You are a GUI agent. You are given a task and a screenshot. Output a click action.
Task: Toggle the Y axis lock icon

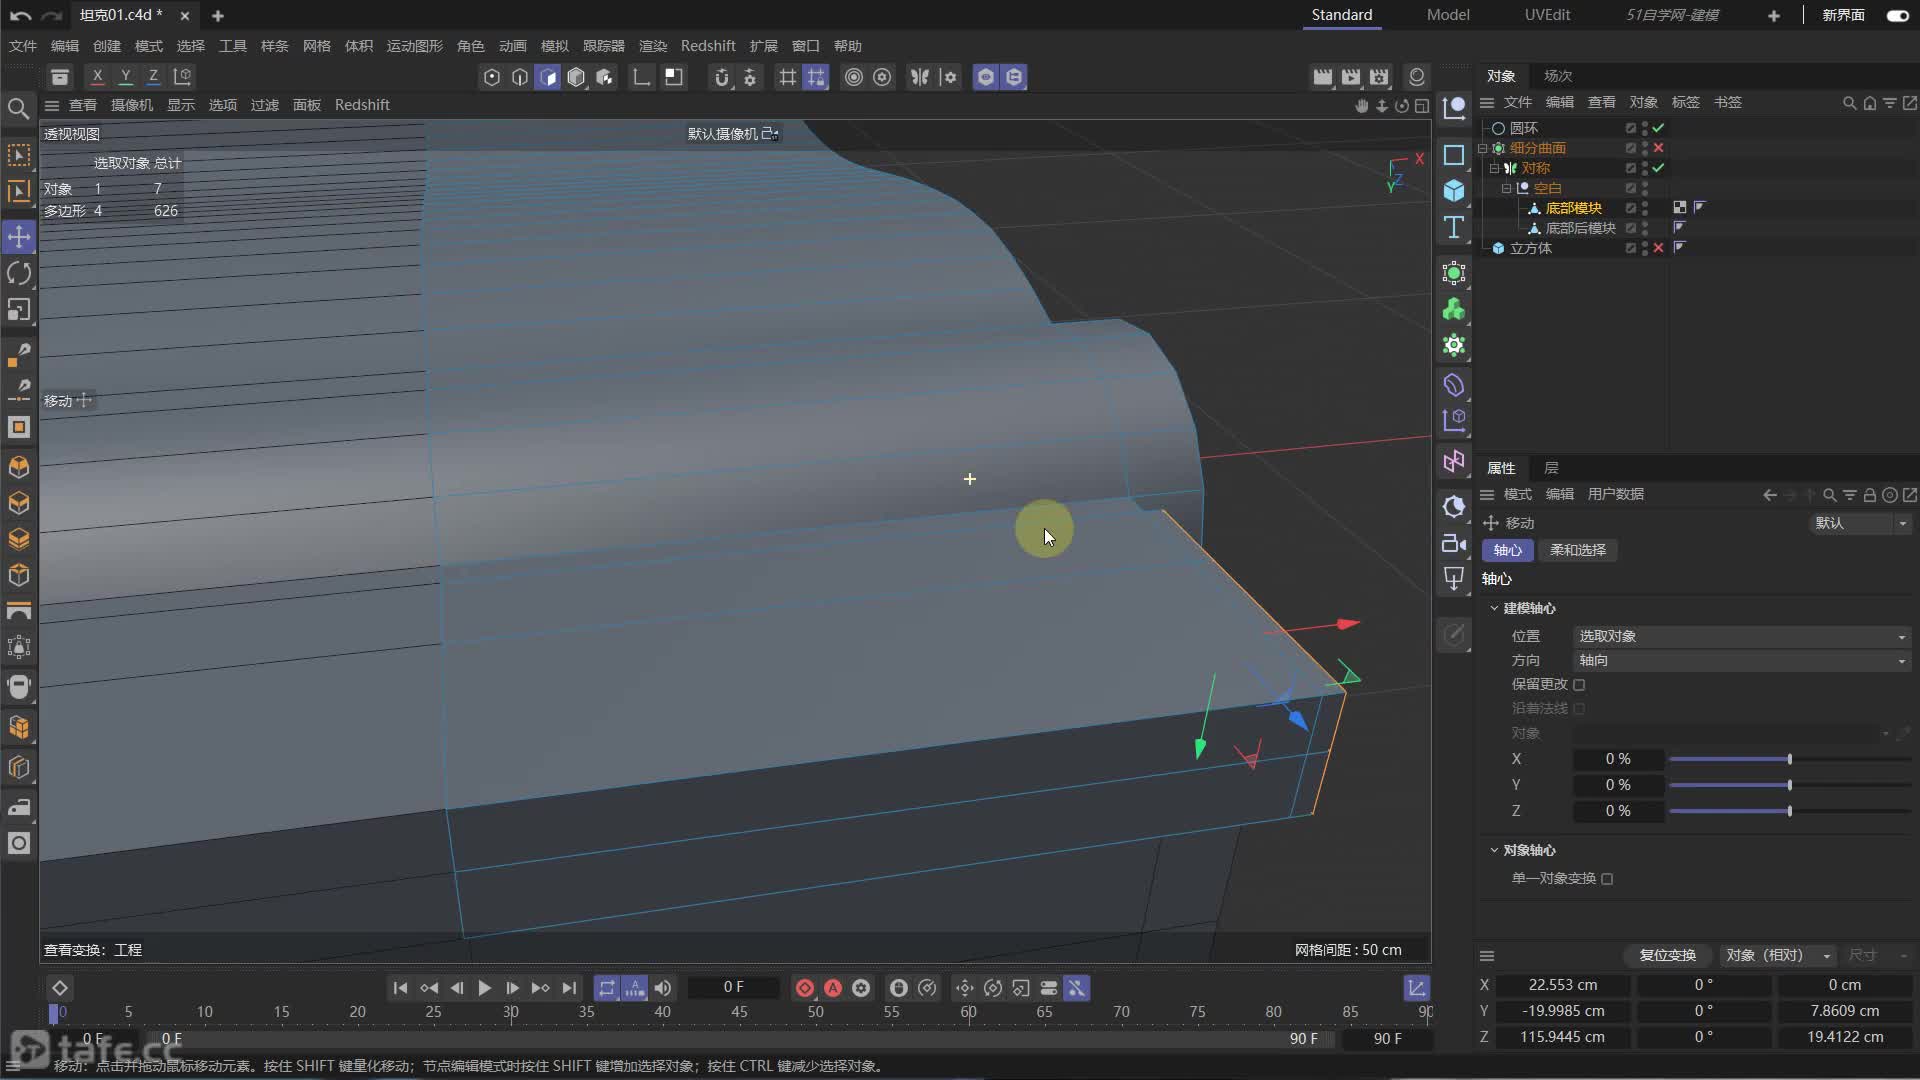pyautogui.click(x=125, y=76)
